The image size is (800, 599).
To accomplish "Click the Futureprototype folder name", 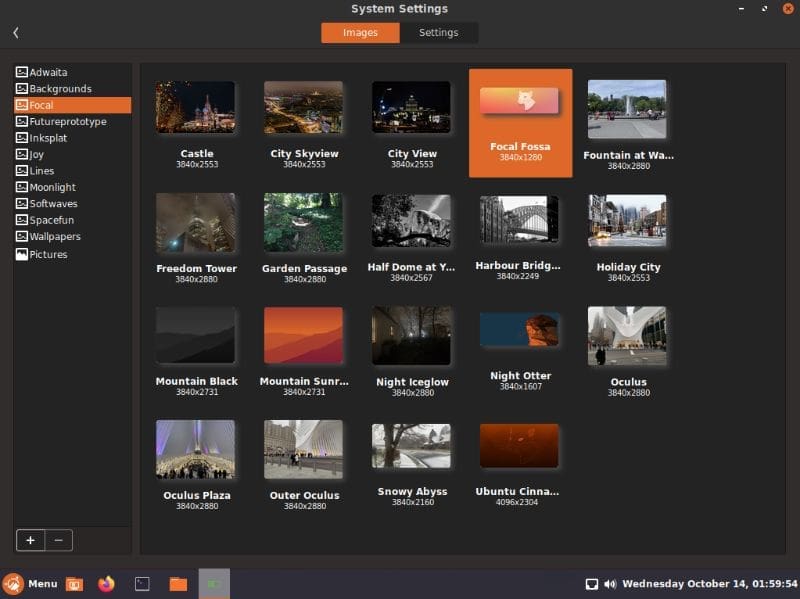I will tap(68, 122).
